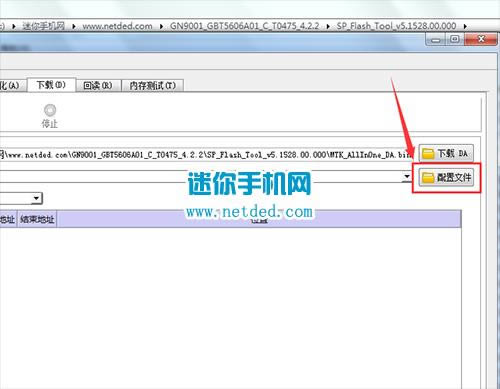Open the 内存测试(T) tab
This screenshot has height=389, width=500.
[152, 86]
